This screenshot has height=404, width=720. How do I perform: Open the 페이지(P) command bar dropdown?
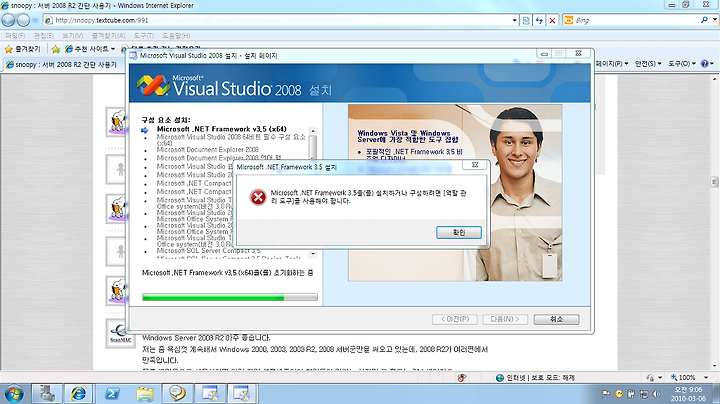[x=612, y=64]
